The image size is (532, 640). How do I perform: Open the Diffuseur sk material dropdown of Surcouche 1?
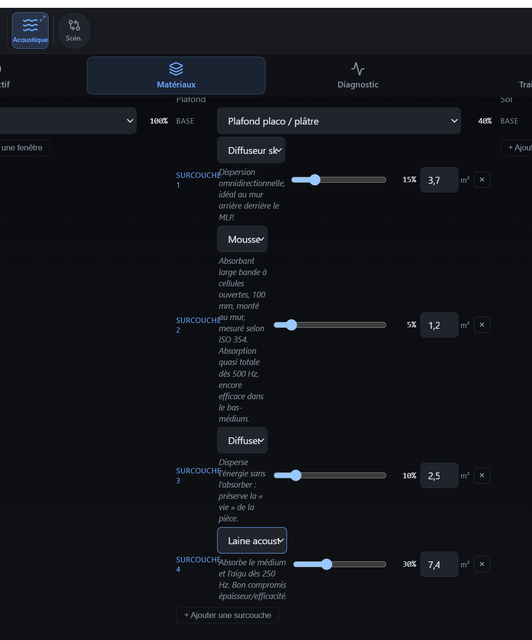(251, 150)
